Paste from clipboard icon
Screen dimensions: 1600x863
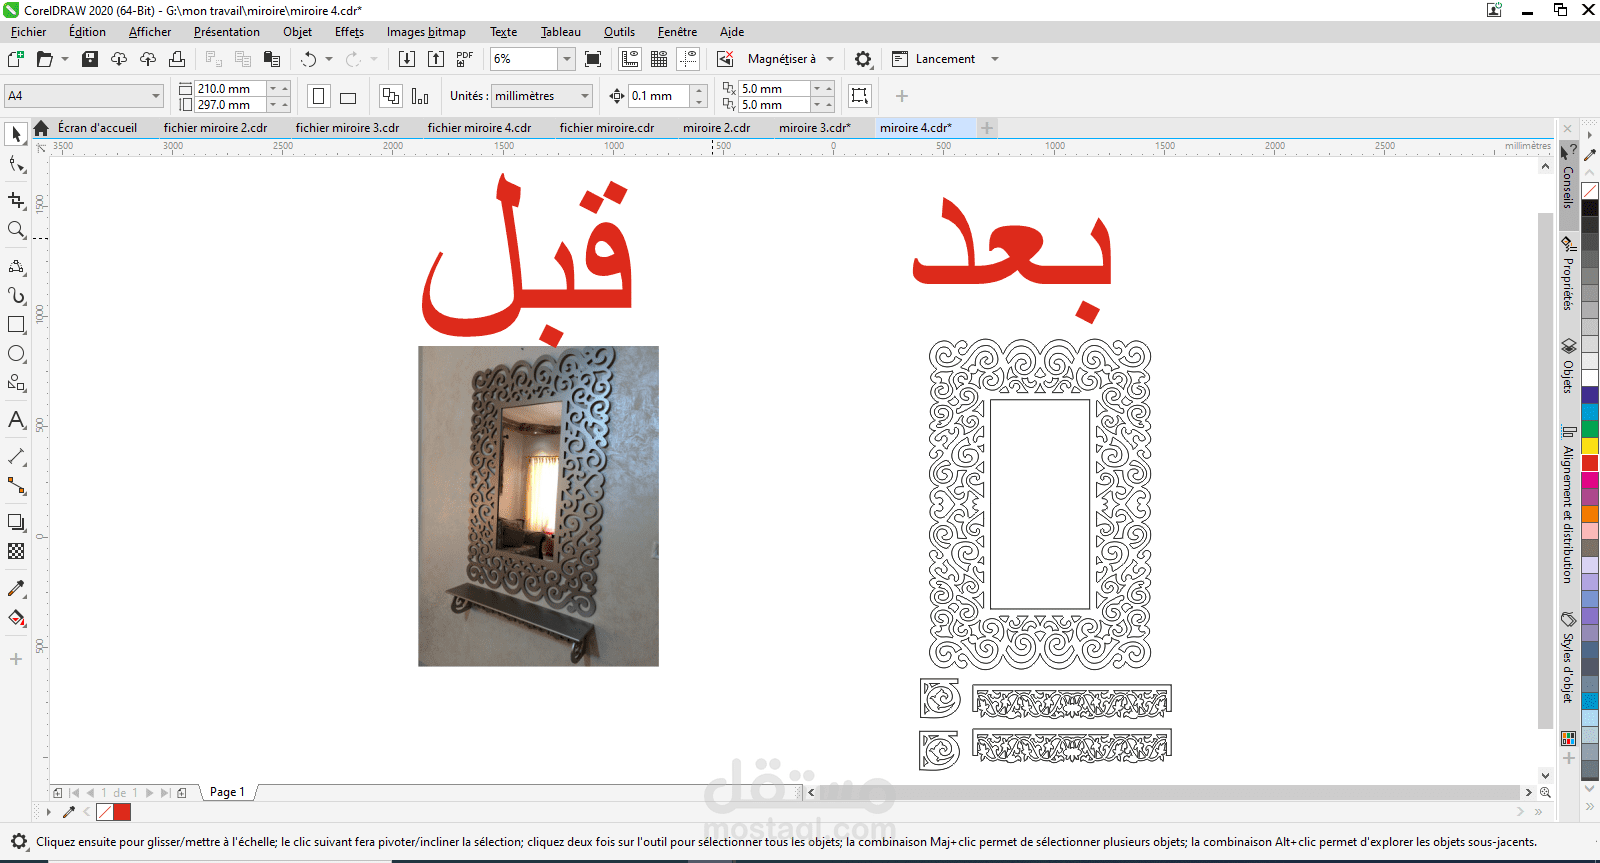271,59
